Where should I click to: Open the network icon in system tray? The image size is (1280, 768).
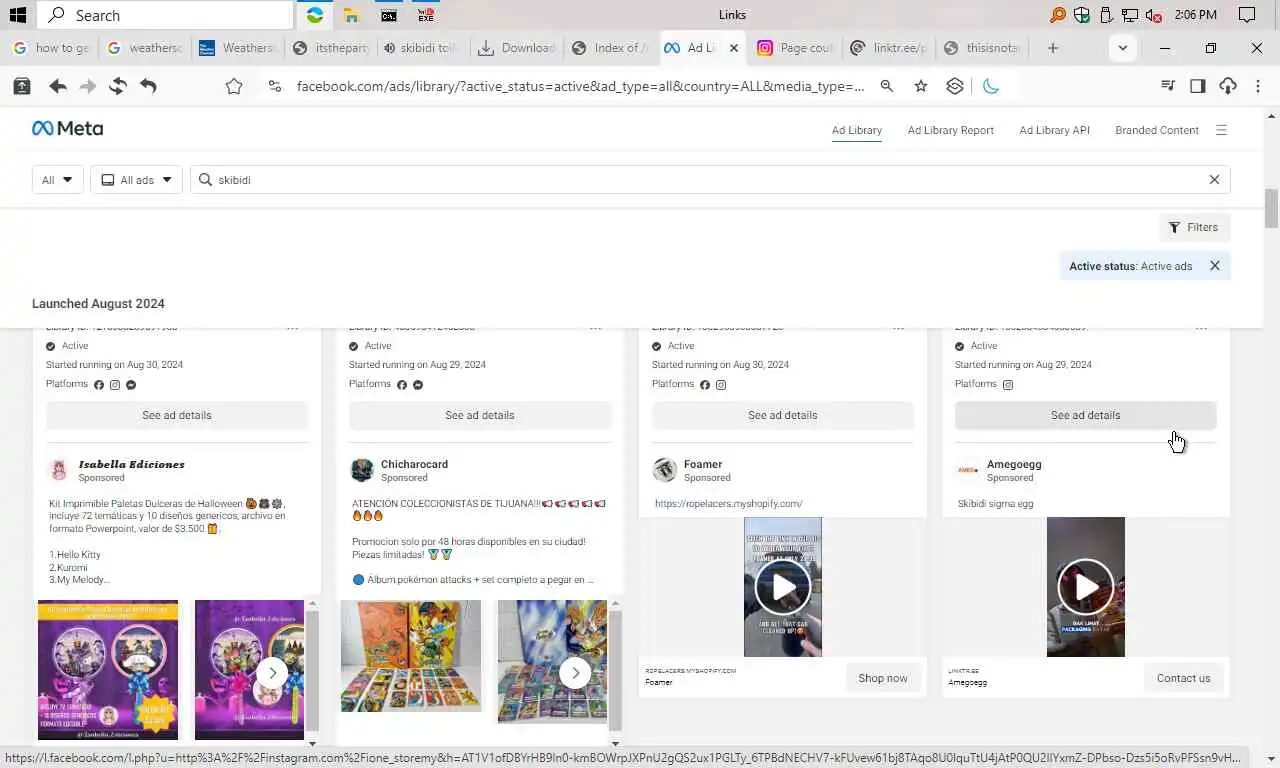tap(1130, 15)
